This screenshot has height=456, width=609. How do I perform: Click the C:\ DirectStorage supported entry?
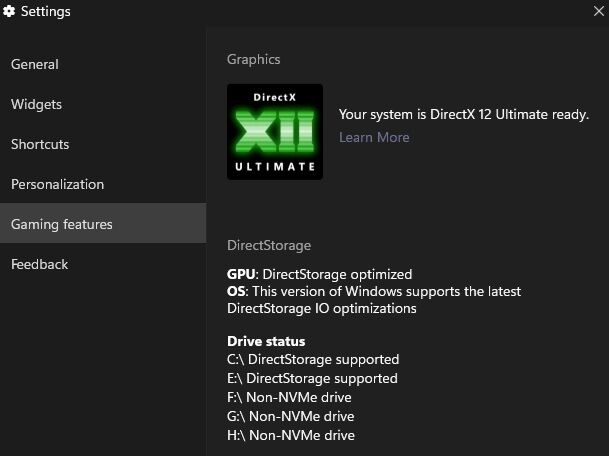(313, 359)
